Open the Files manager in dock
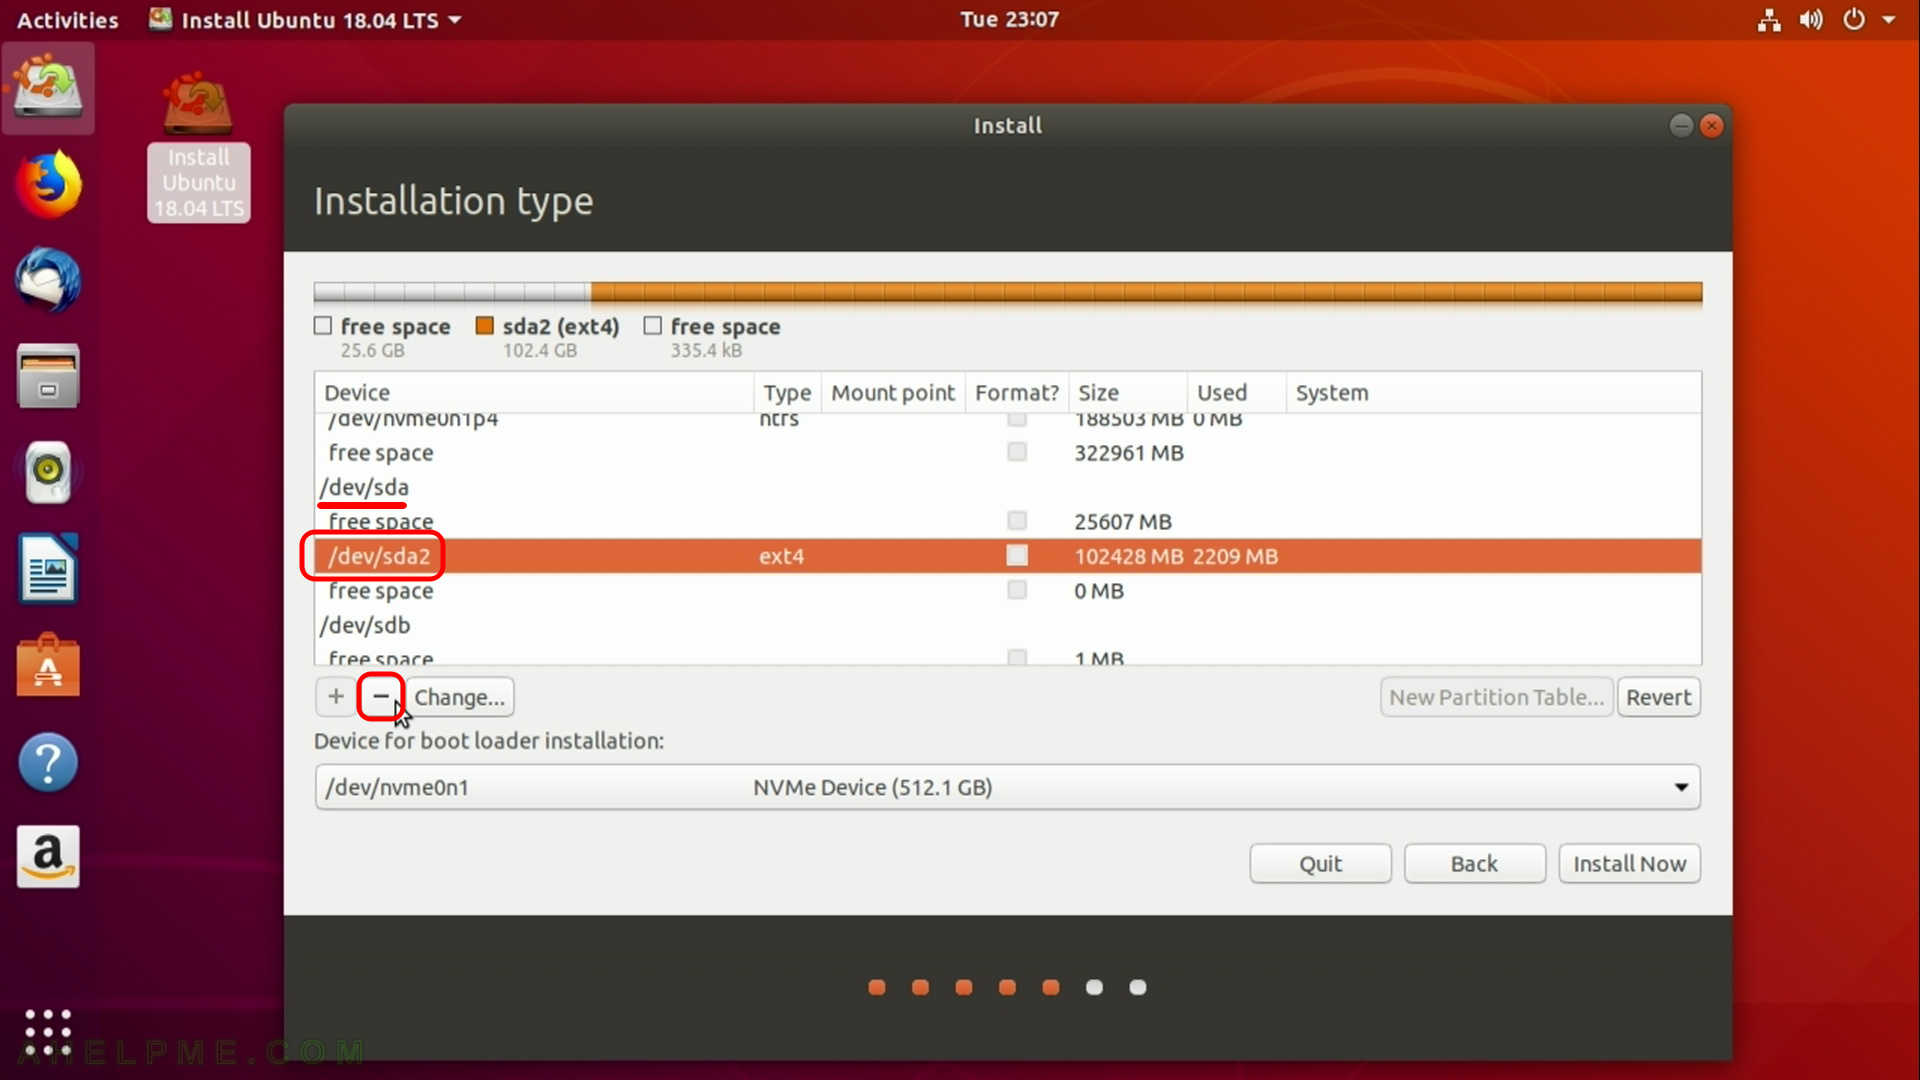1920x1080 pixels. pyautogui.click(x=48, y=376)
